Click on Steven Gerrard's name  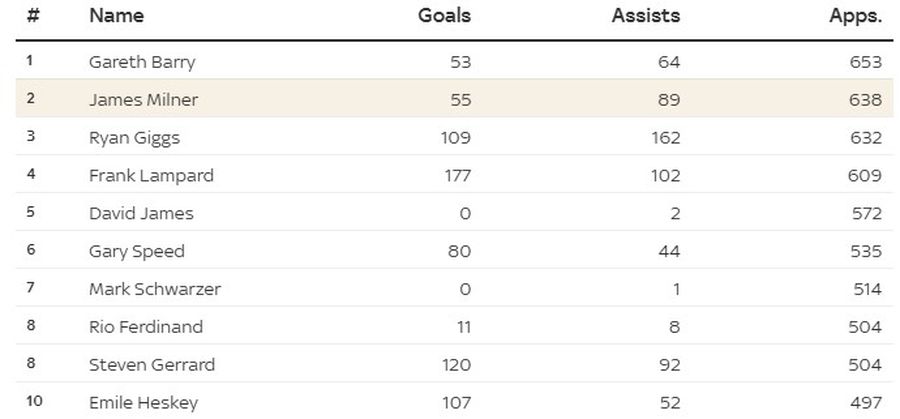pyautogui.click(x=151, y=365)
